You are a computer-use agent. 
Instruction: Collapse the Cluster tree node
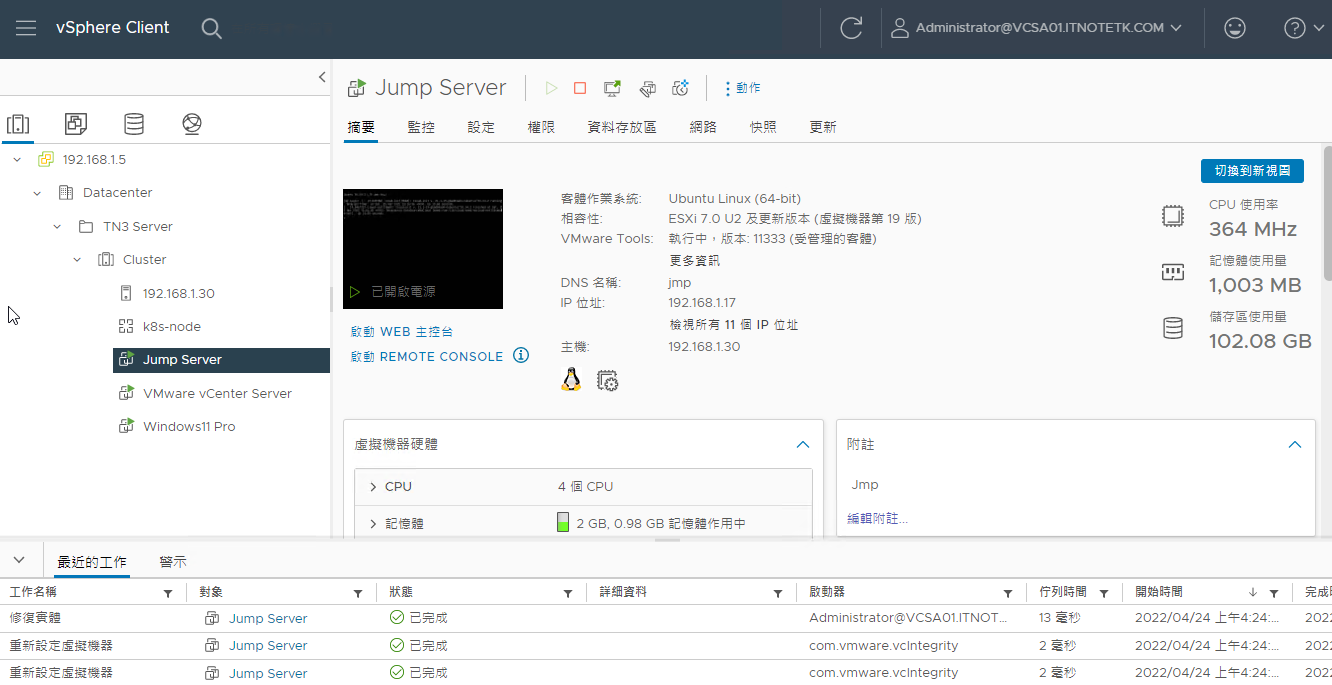click(77, 260)
